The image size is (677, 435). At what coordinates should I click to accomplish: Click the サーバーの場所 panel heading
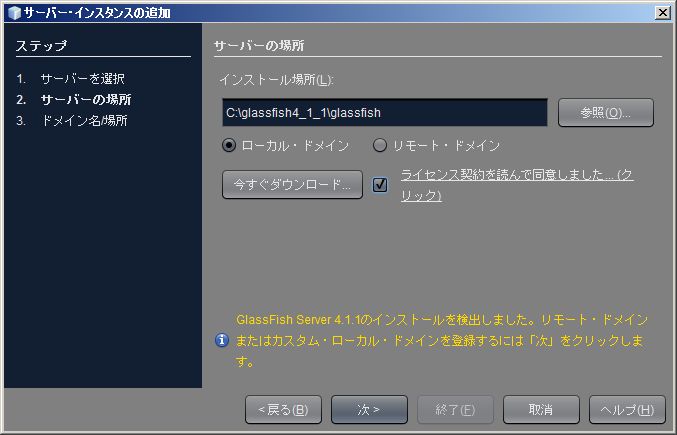click(x=259, y=46)
